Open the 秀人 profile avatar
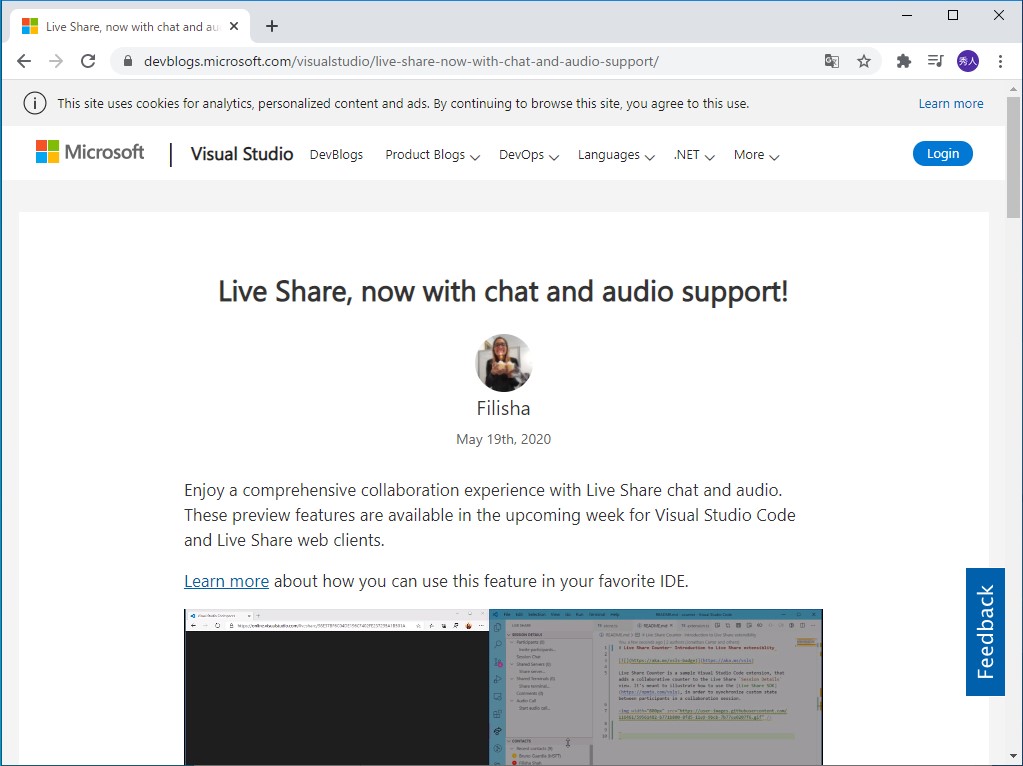This screenshot has width=1023, height=766. click(x=967, y=61)
